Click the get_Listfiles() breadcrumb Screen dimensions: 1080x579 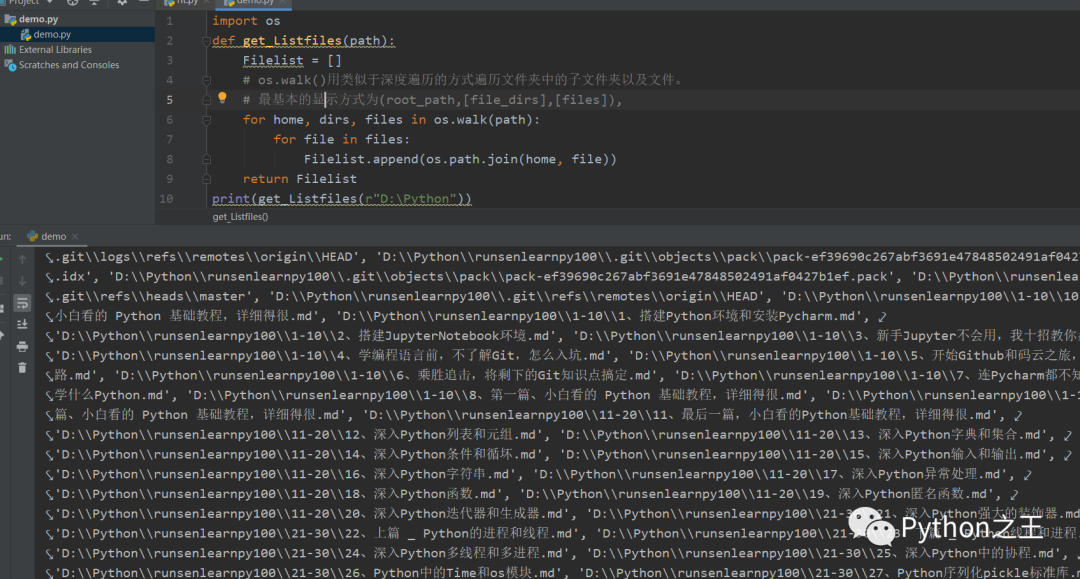(240, 217)
